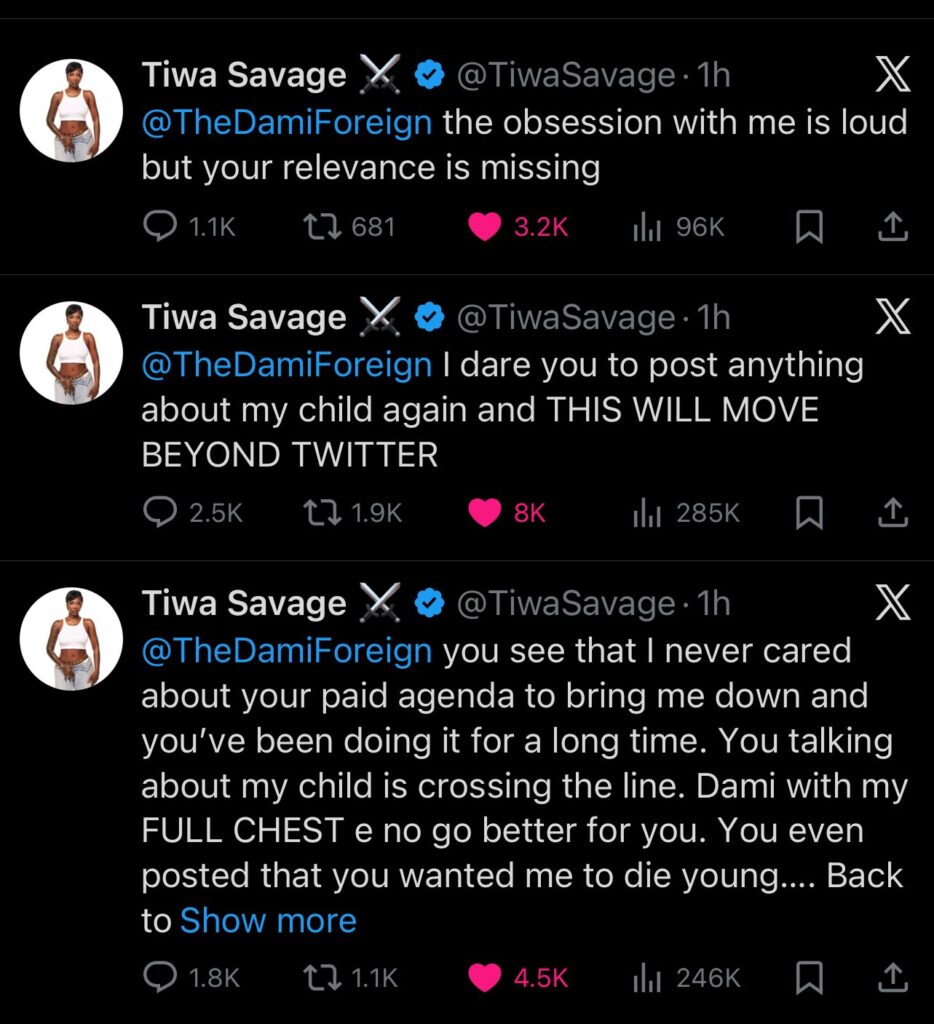Unlike the first tweet
Screen dimensions: 934x1024
pos(485,227)
